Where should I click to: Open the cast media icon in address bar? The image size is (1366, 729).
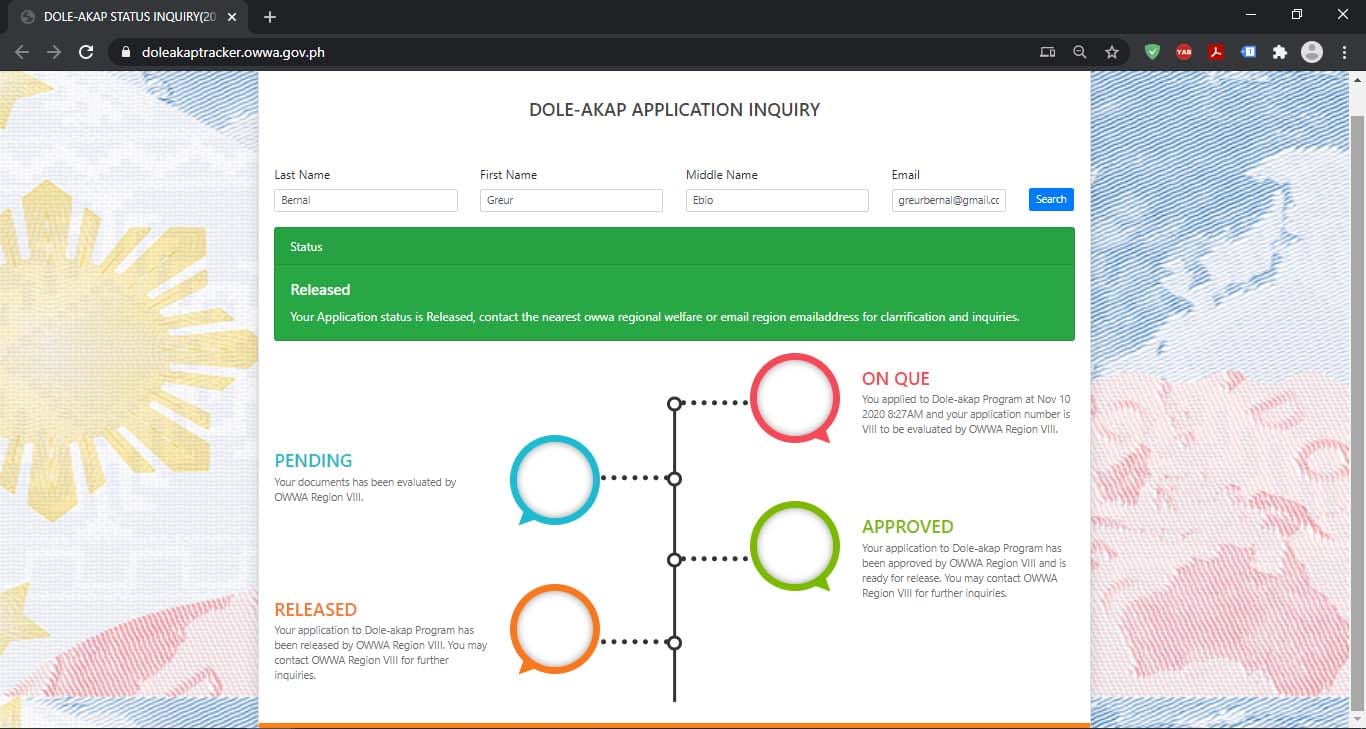coord(1047,52)
